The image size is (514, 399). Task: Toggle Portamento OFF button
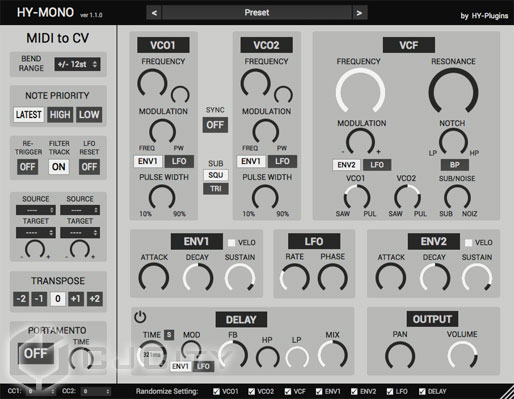(36, 353)
